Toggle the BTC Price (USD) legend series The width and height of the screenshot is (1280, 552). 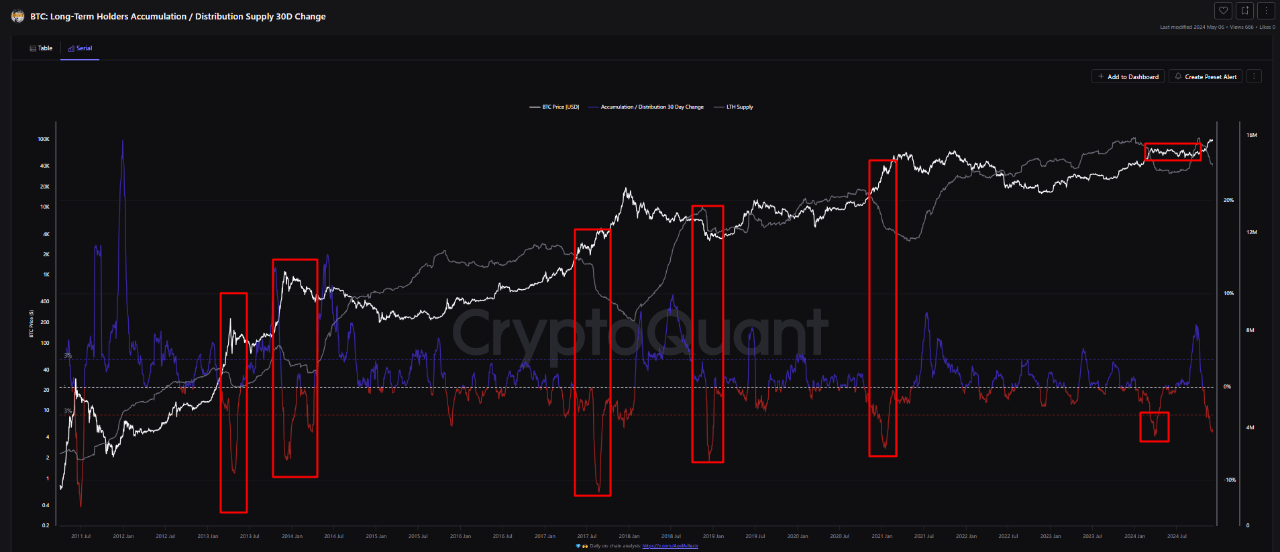pyautogui.click(x=554, y=106)
